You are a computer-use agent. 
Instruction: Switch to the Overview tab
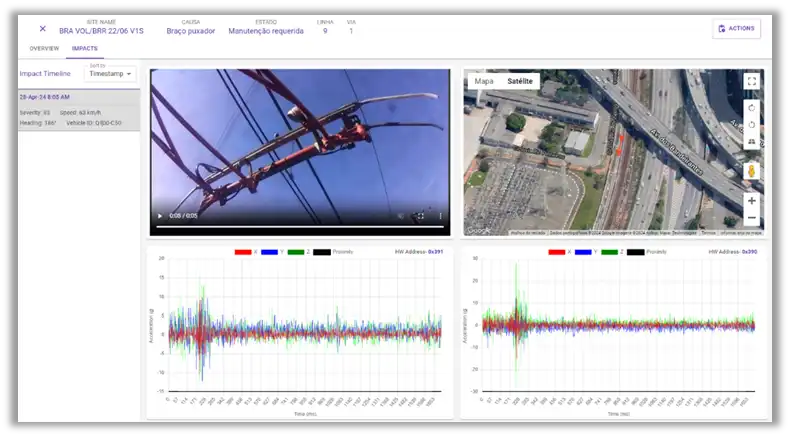[44, 48]
